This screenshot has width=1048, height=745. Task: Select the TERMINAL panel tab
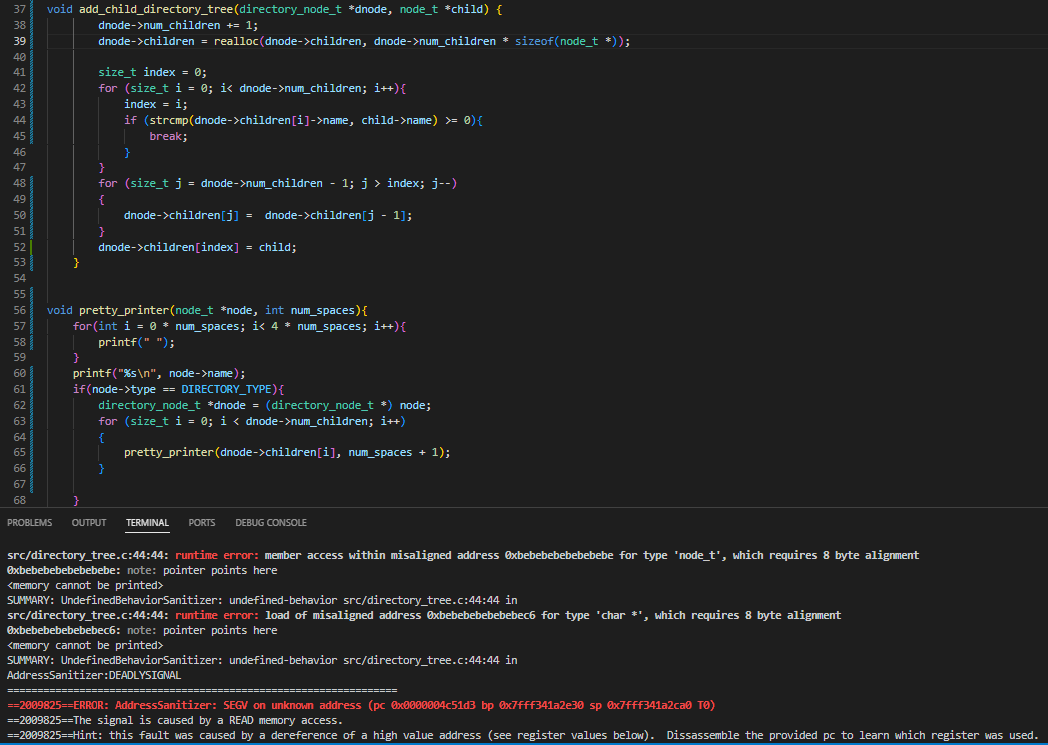(147, 523)
